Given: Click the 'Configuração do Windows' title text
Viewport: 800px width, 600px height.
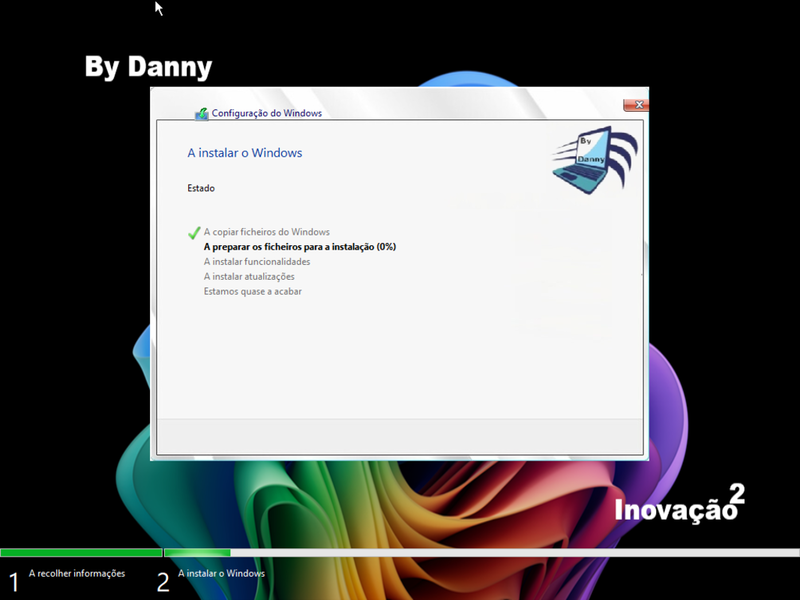Looking at the screenshot, I should 267,113.
